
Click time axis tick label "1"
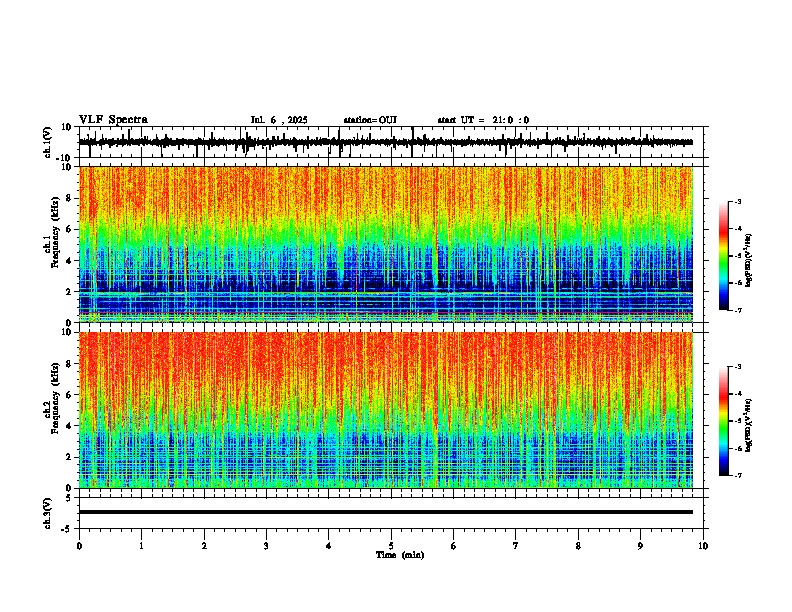click(x=141, y=546)
